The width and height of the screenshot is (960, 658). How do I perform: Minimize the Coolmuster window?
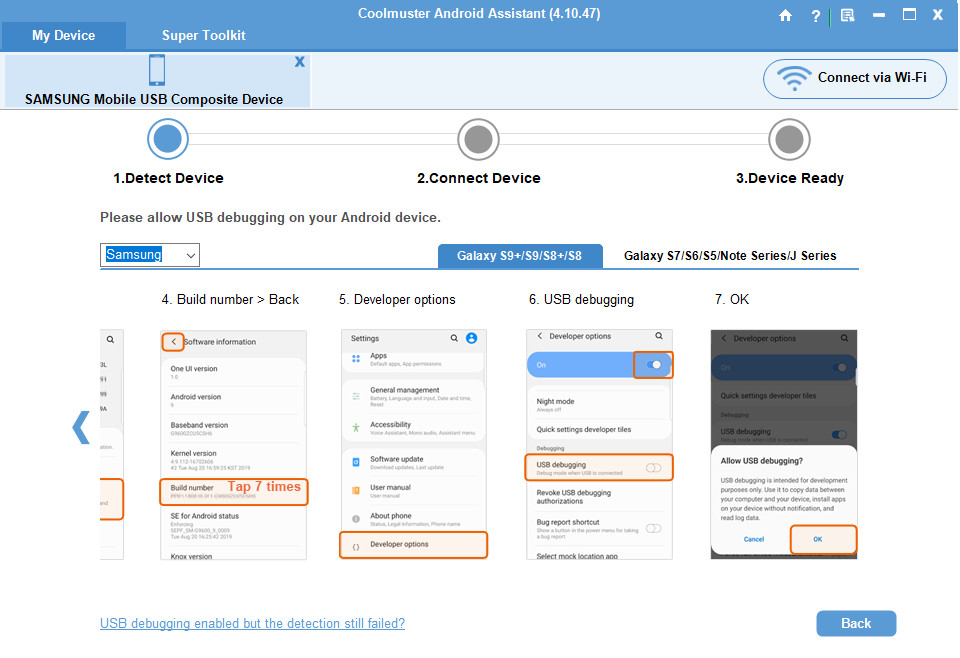tap(879, 15)
